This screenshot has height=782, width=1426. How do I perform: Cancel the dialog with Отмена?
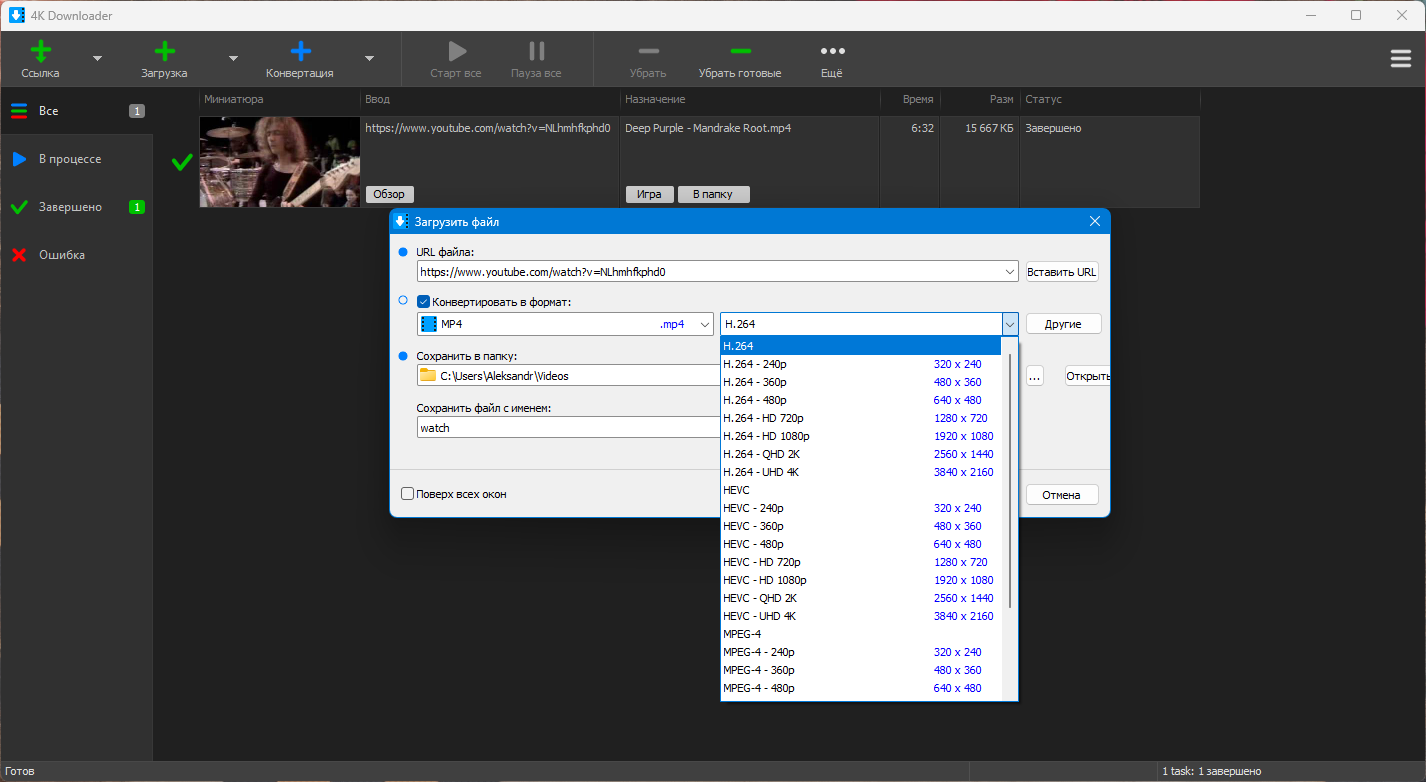coord(1061,494)
